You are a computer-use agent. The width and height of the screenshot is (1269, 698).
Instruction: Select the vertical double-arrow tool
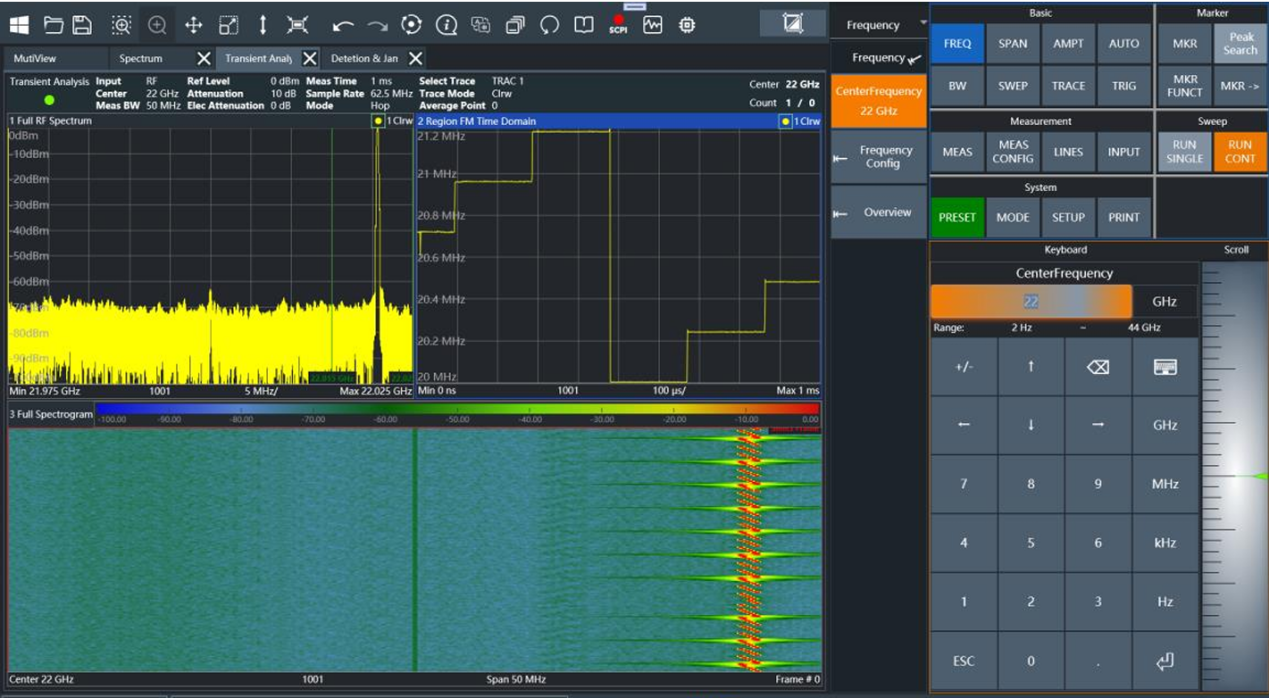point(263,25)
